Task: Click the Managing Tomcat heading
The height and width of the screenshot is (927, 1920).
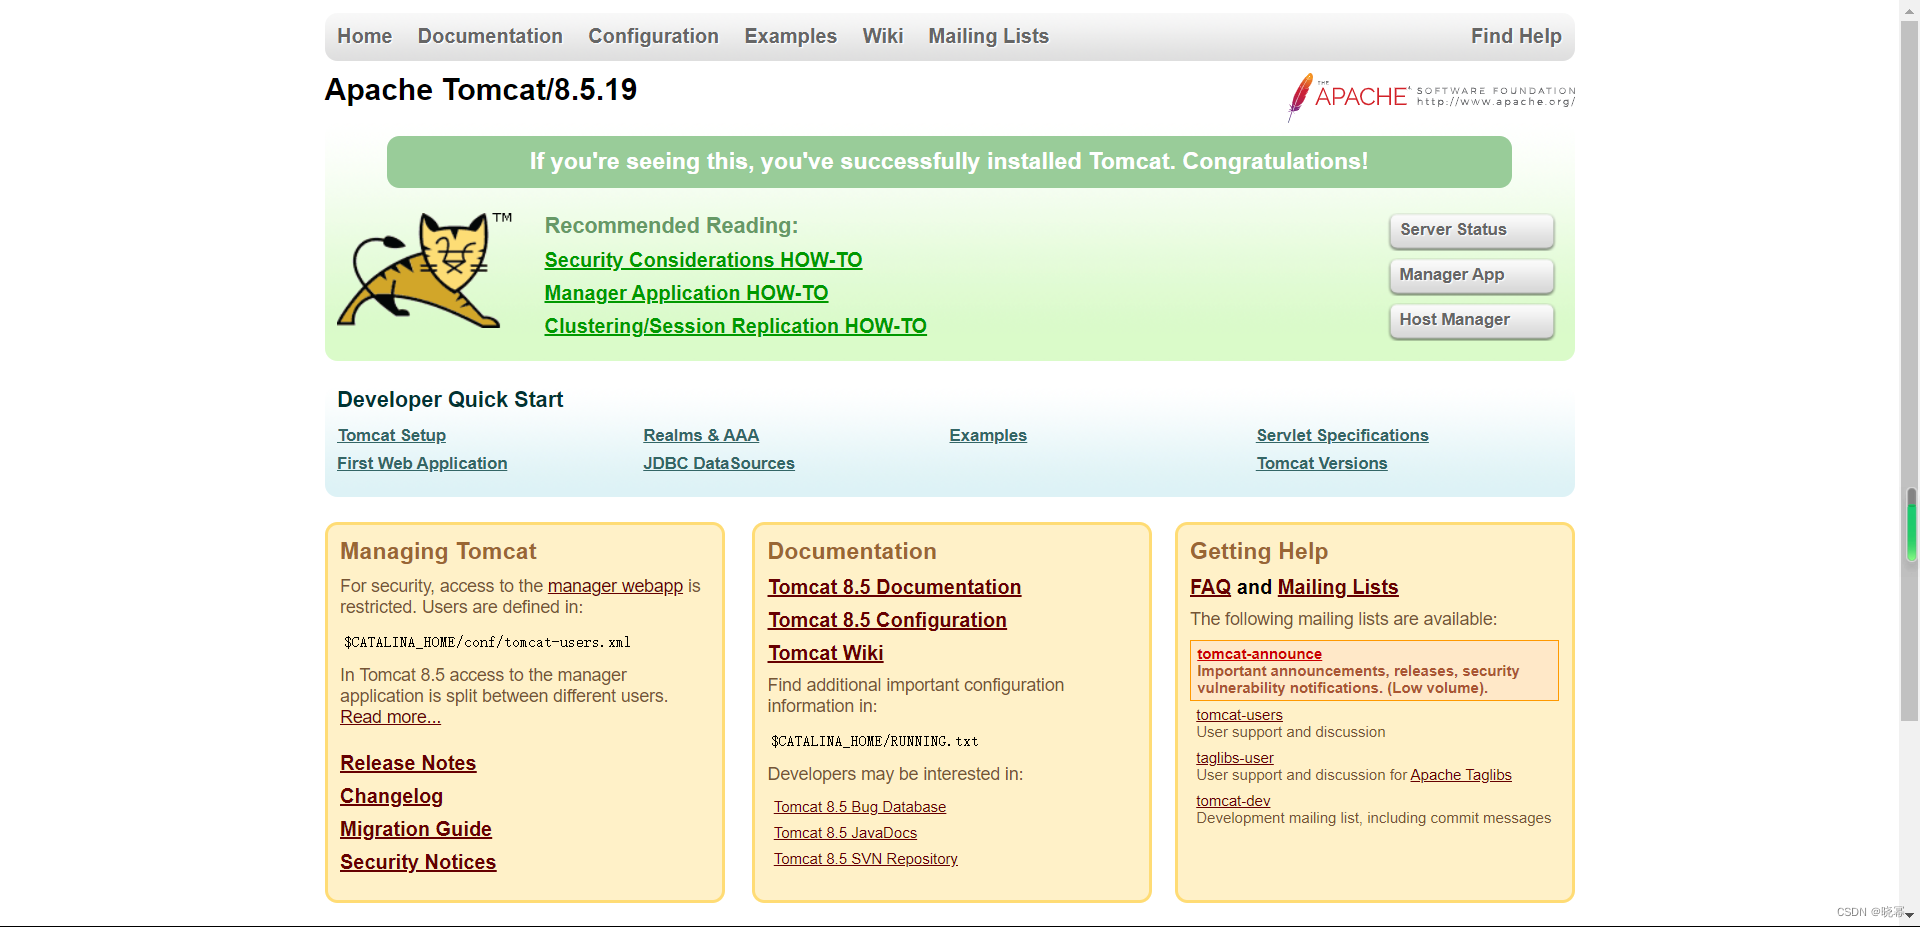Action: tap(438, 551)
